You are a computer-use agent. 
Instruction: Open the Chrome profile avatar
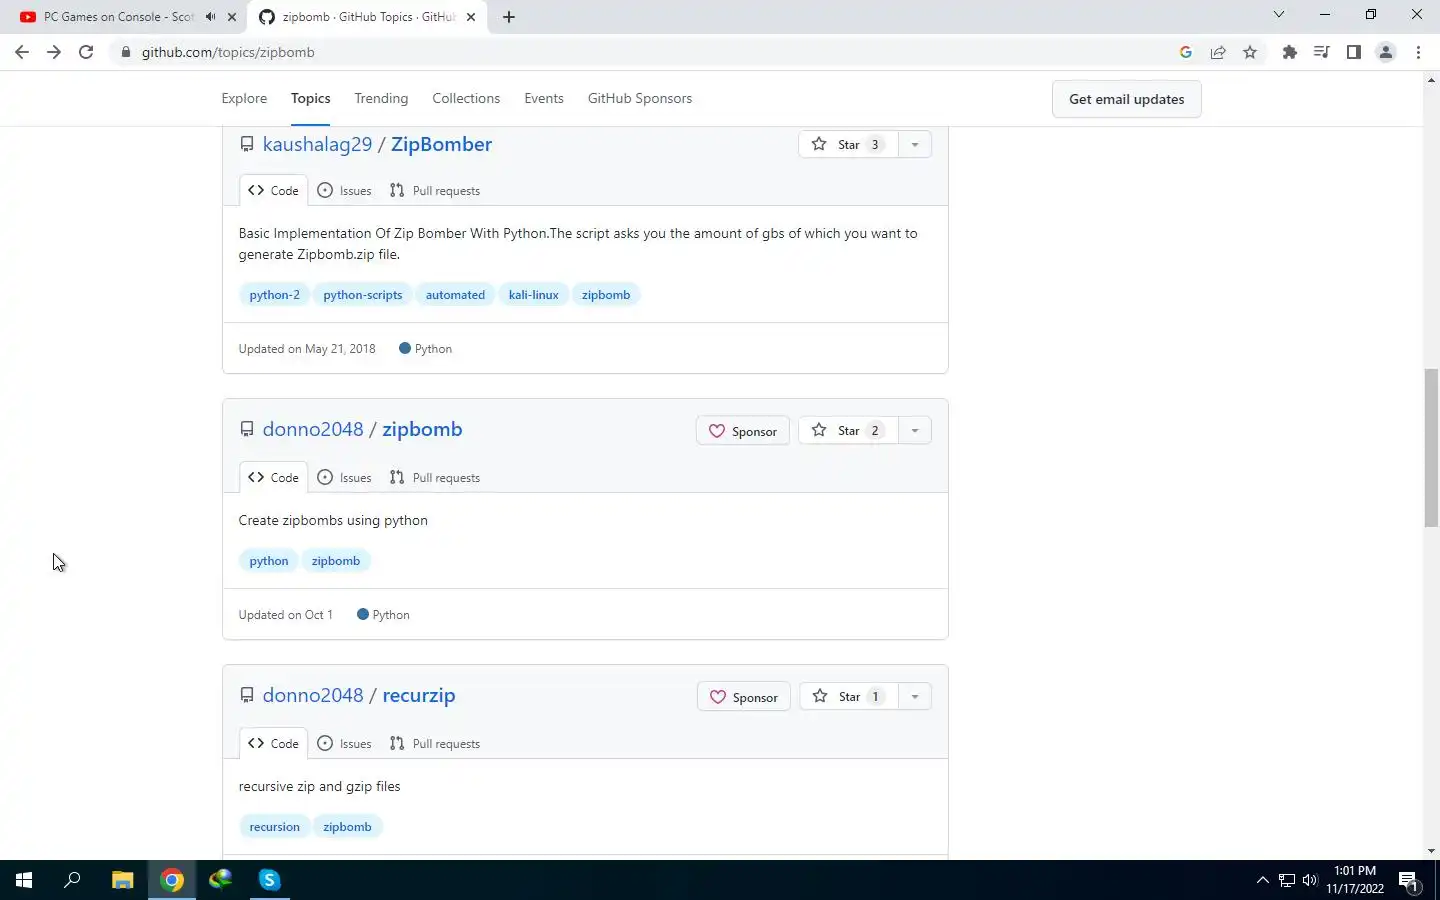(1386, 52)
